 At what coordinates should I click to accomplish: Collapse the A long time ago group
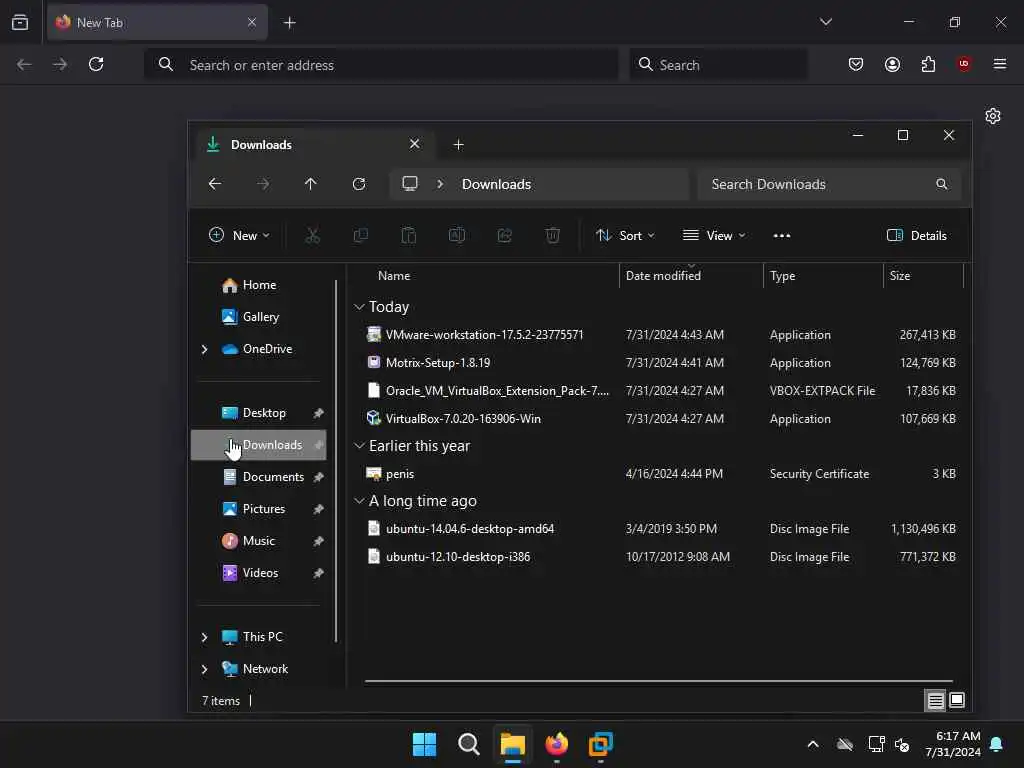click(x=359, y=501)
